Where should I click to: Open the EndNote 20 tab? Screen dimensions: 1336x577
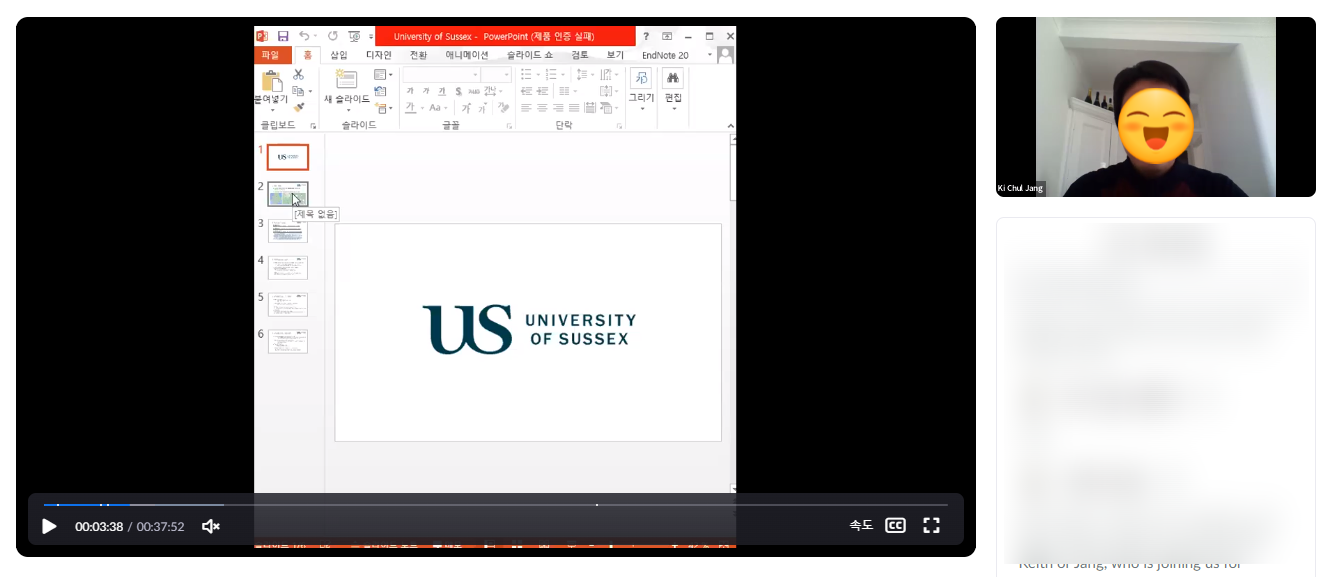(665, 55)
